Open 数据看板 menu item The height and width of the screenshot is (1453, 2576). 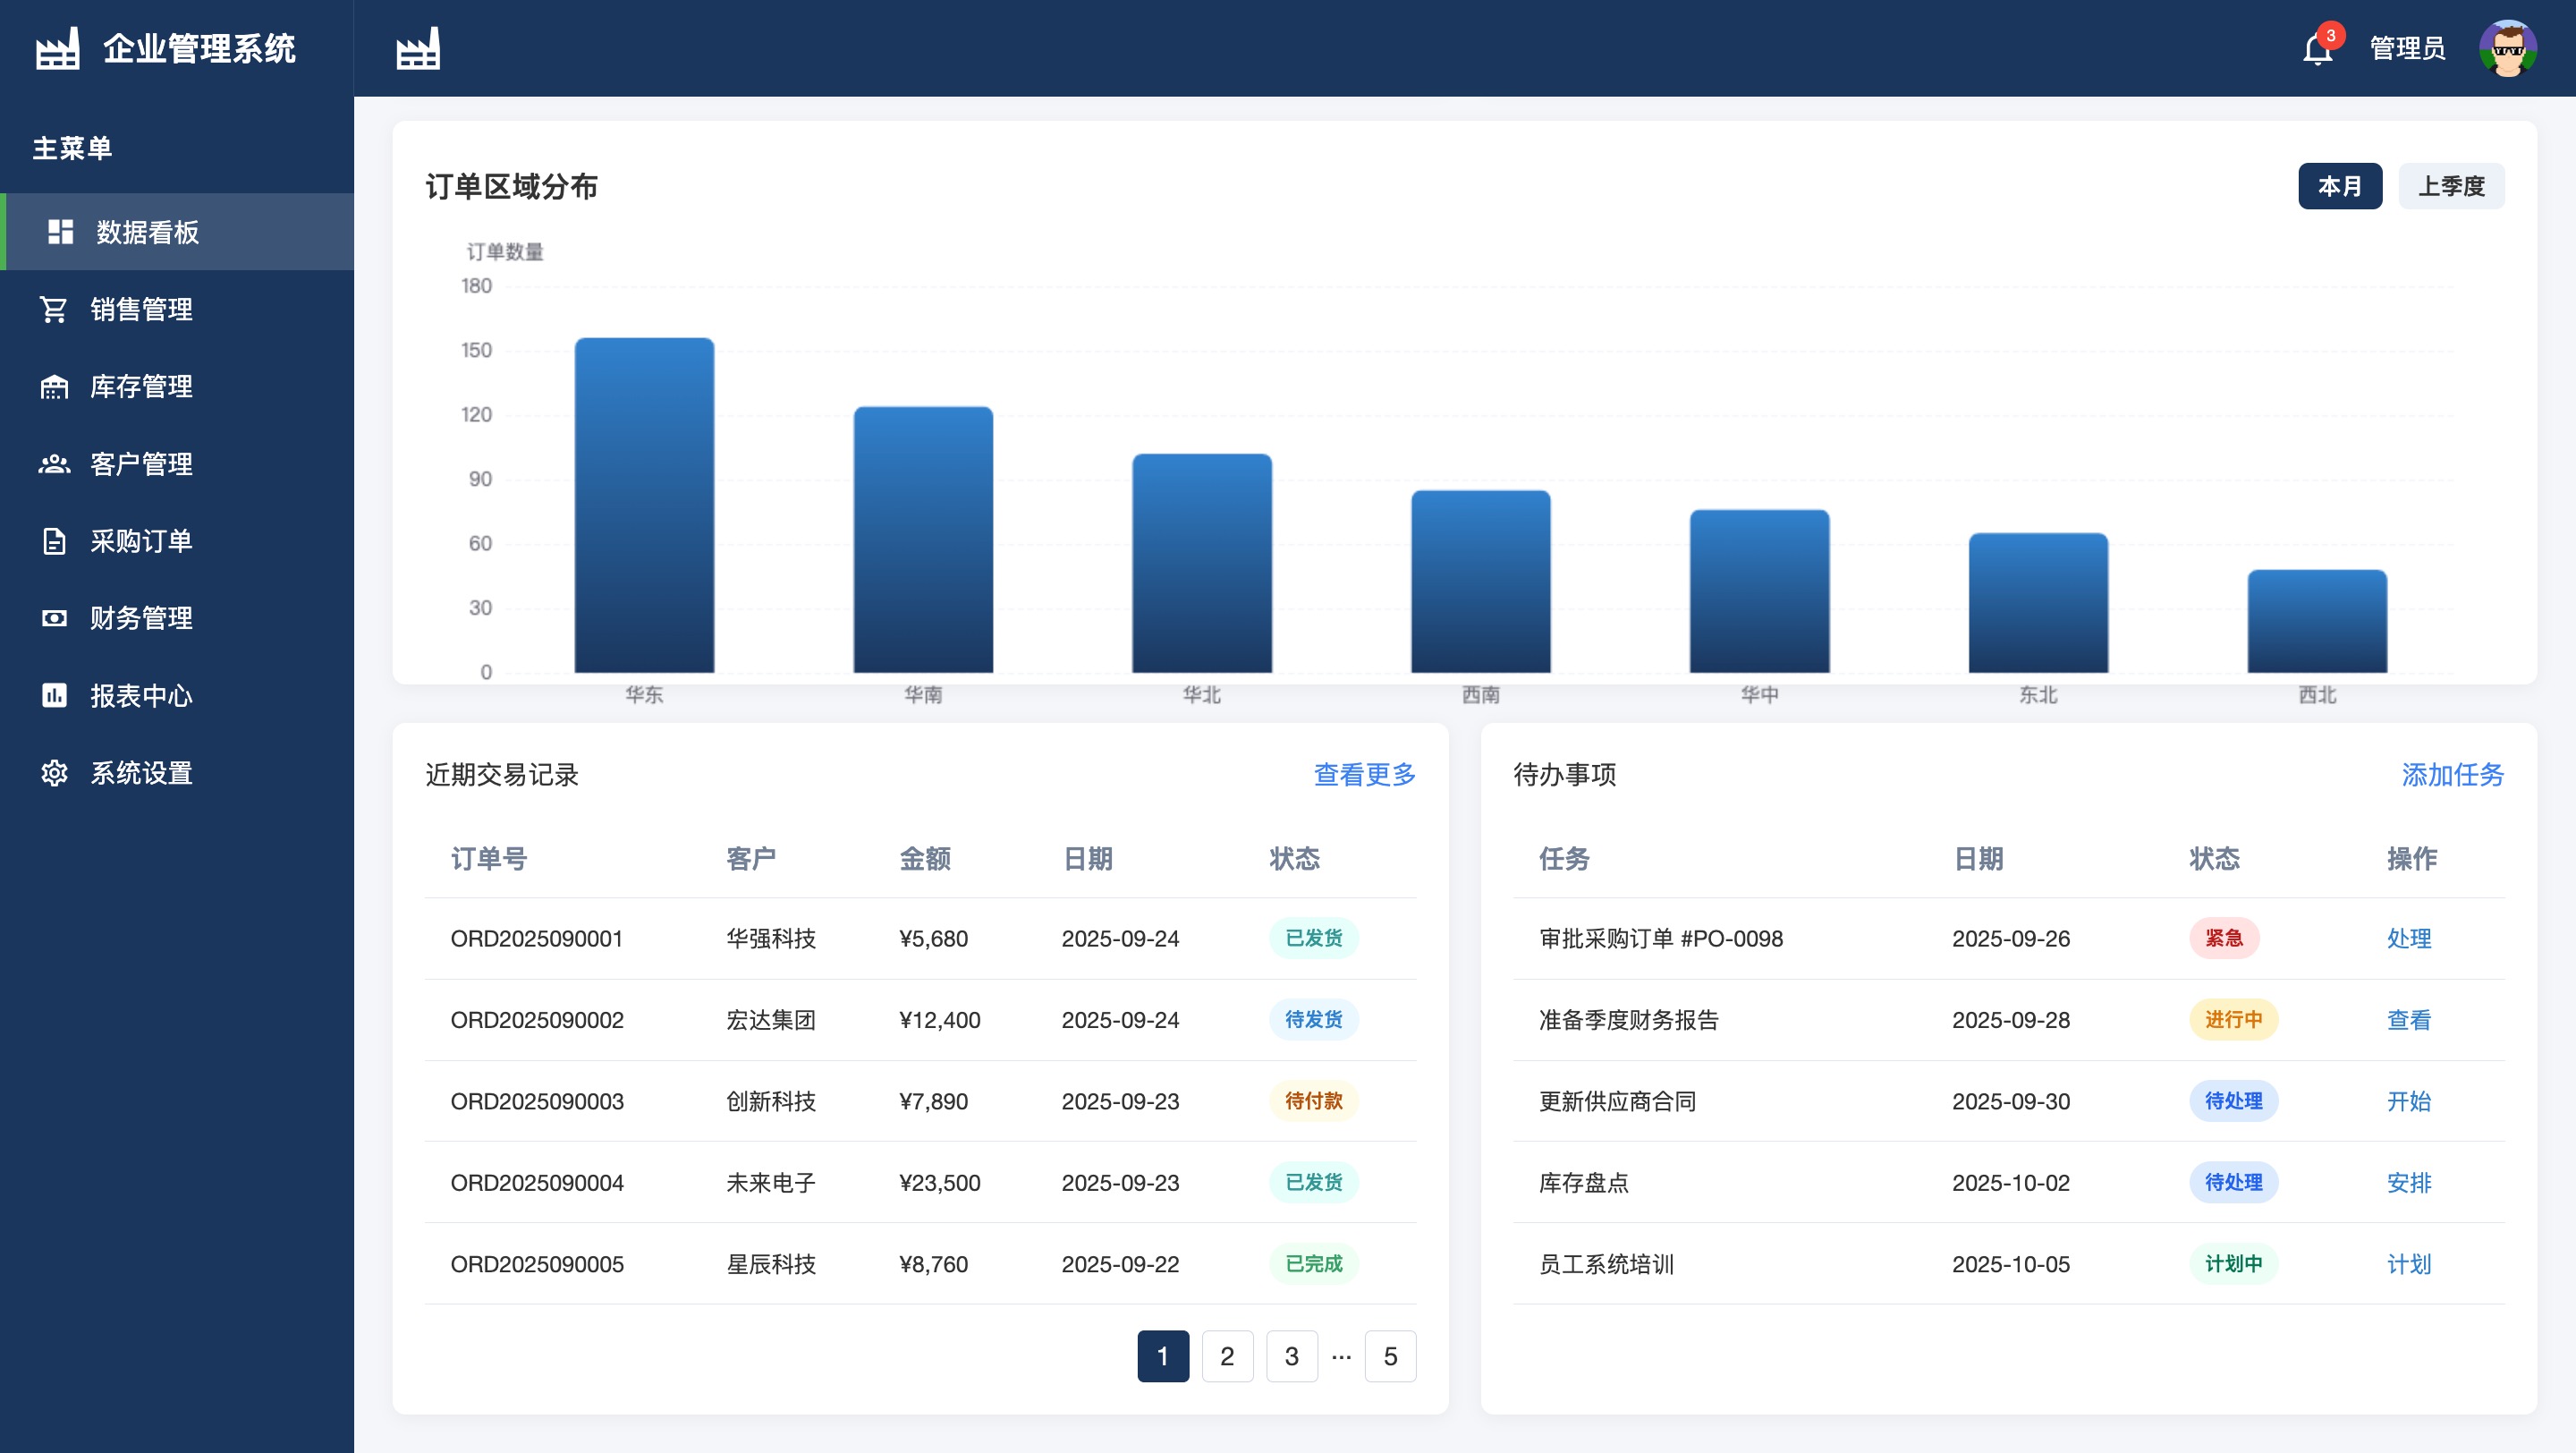click(x=147, y=232)
